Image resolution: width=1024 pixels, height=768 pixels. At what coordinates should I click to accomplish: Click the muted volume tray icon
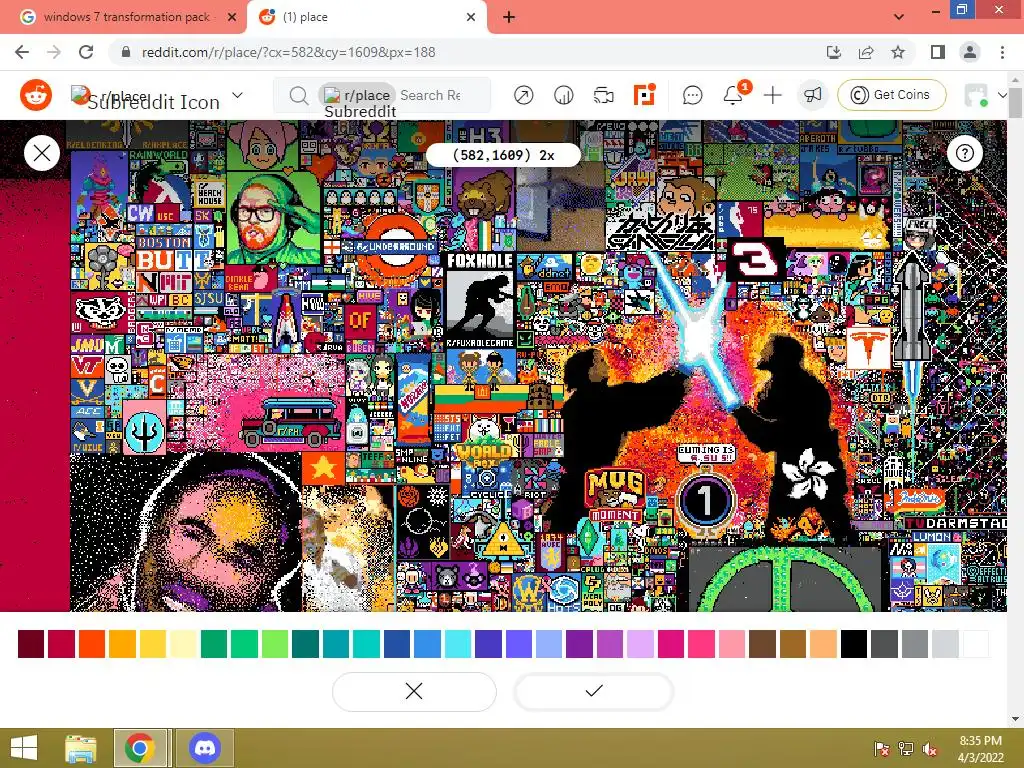[x=929, y=748]
